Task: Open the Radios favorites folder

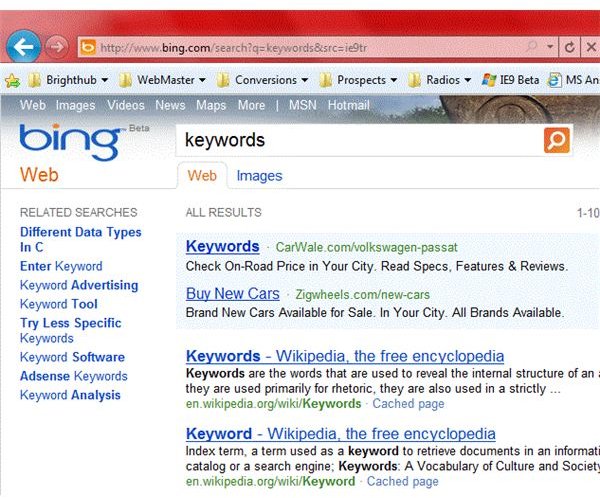Action: [x=439, y=80]
